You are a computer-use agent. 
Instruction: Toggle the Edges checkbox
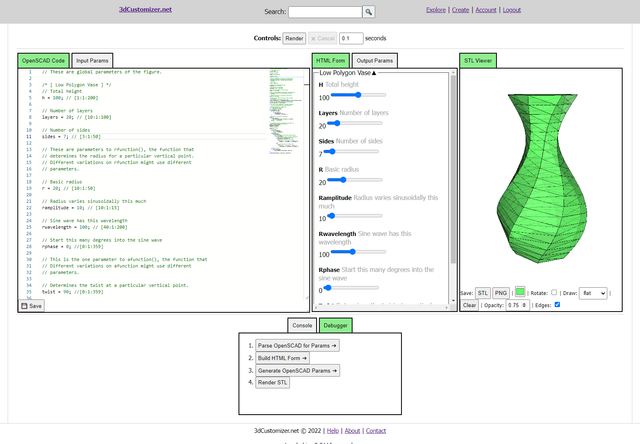tap(557, 304)
